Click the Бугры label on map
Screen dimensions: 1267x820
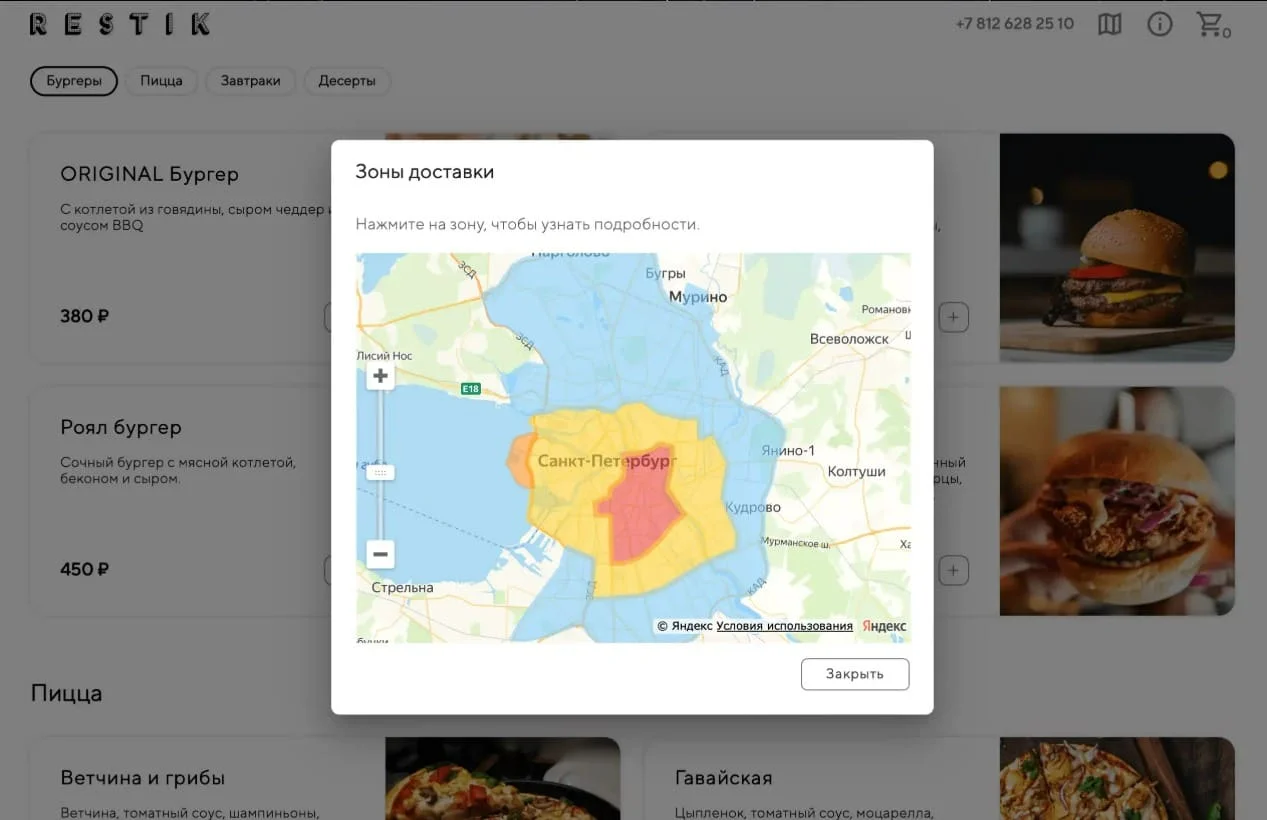665,273
